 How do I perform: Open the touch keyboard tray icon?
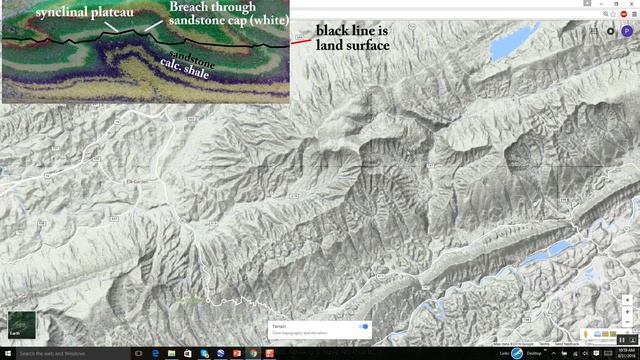click(x=608, y=353)
